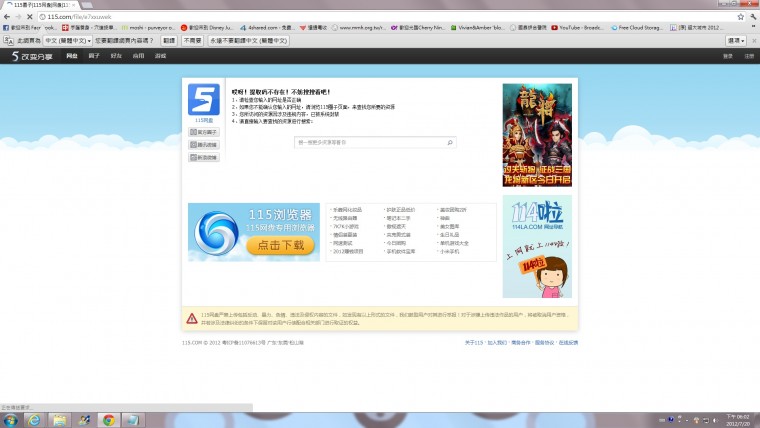Click the 生日礼品 link
The height and width of the screenshot is (428, 760).
[x=449, y=235]
